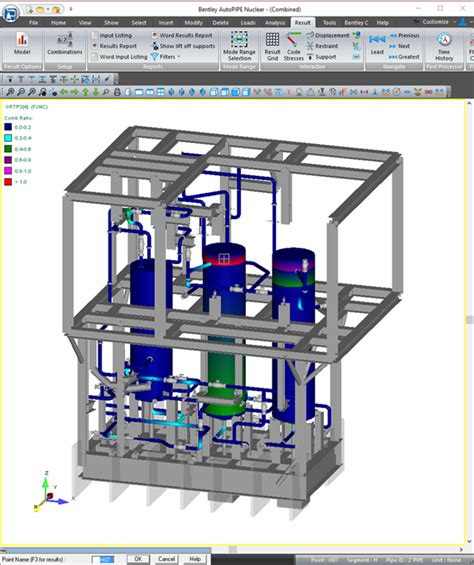The image size is (474, 565).
Task: Open the Input Listing report
Action: 112,35
